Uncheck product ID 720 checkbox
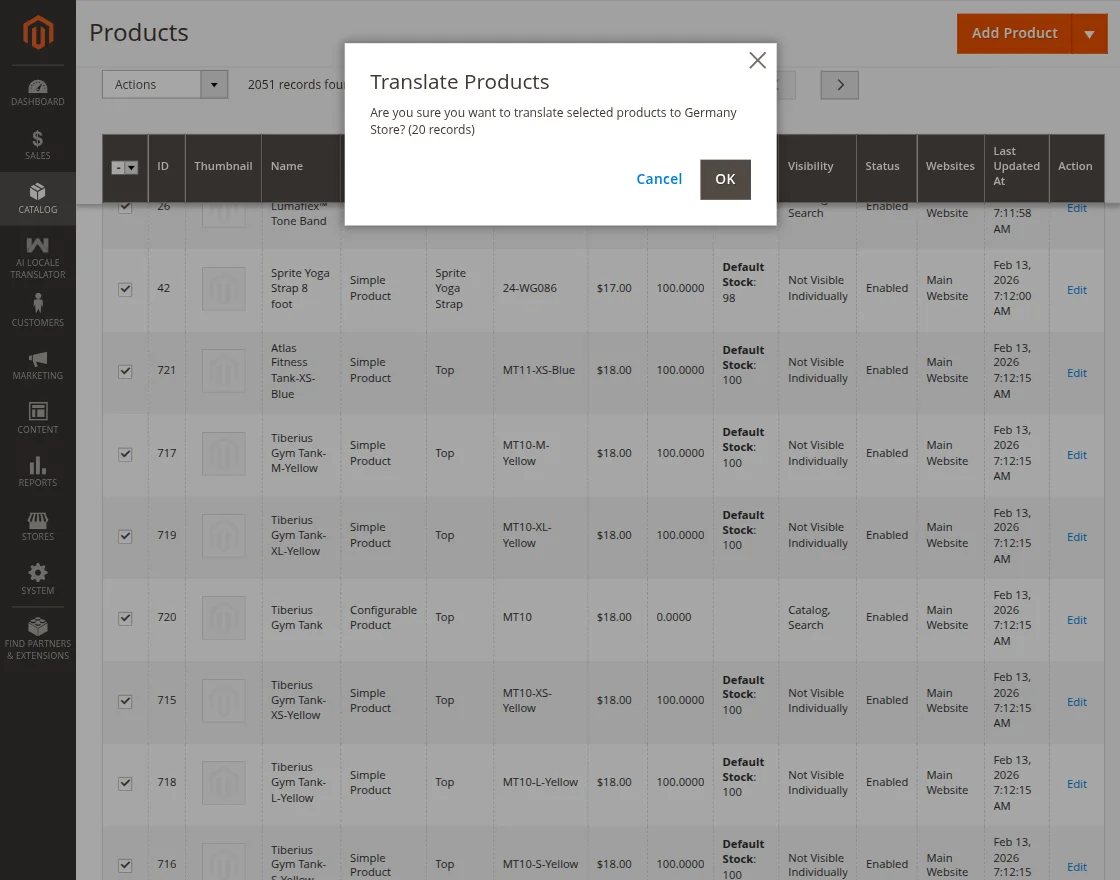The image size is (1120, 880). (x=125, y=619)
